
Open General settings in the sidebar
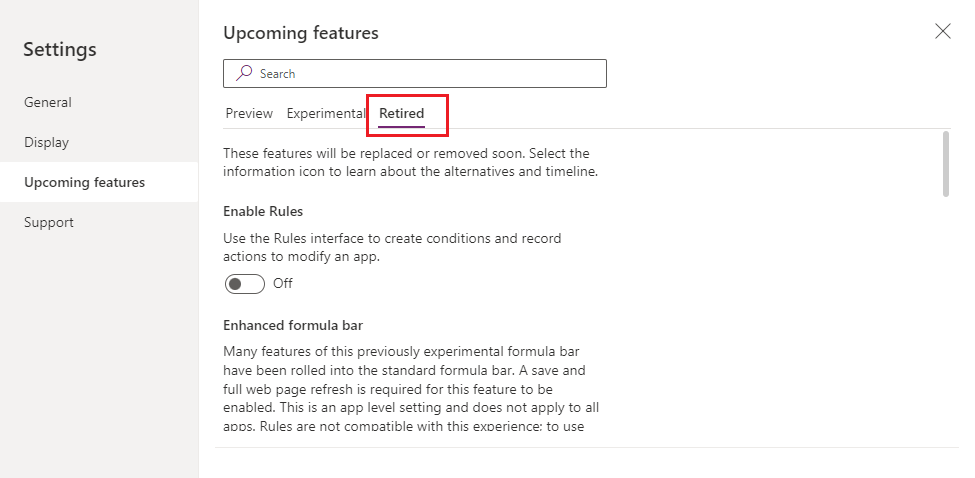tap(48, 102)
